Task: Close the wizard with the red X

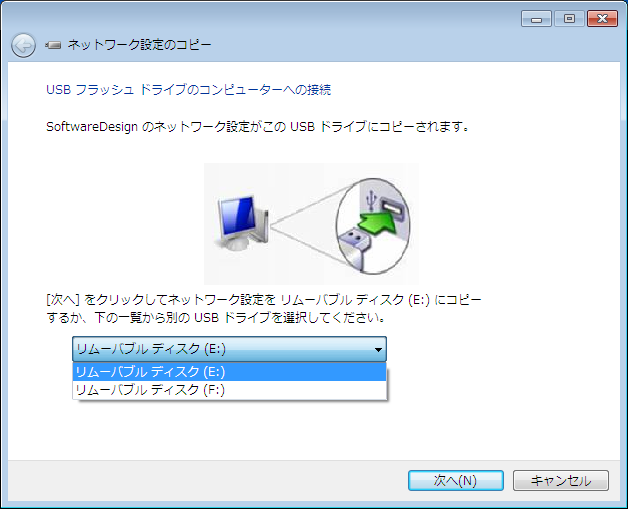Action: [x=602, y=19]
